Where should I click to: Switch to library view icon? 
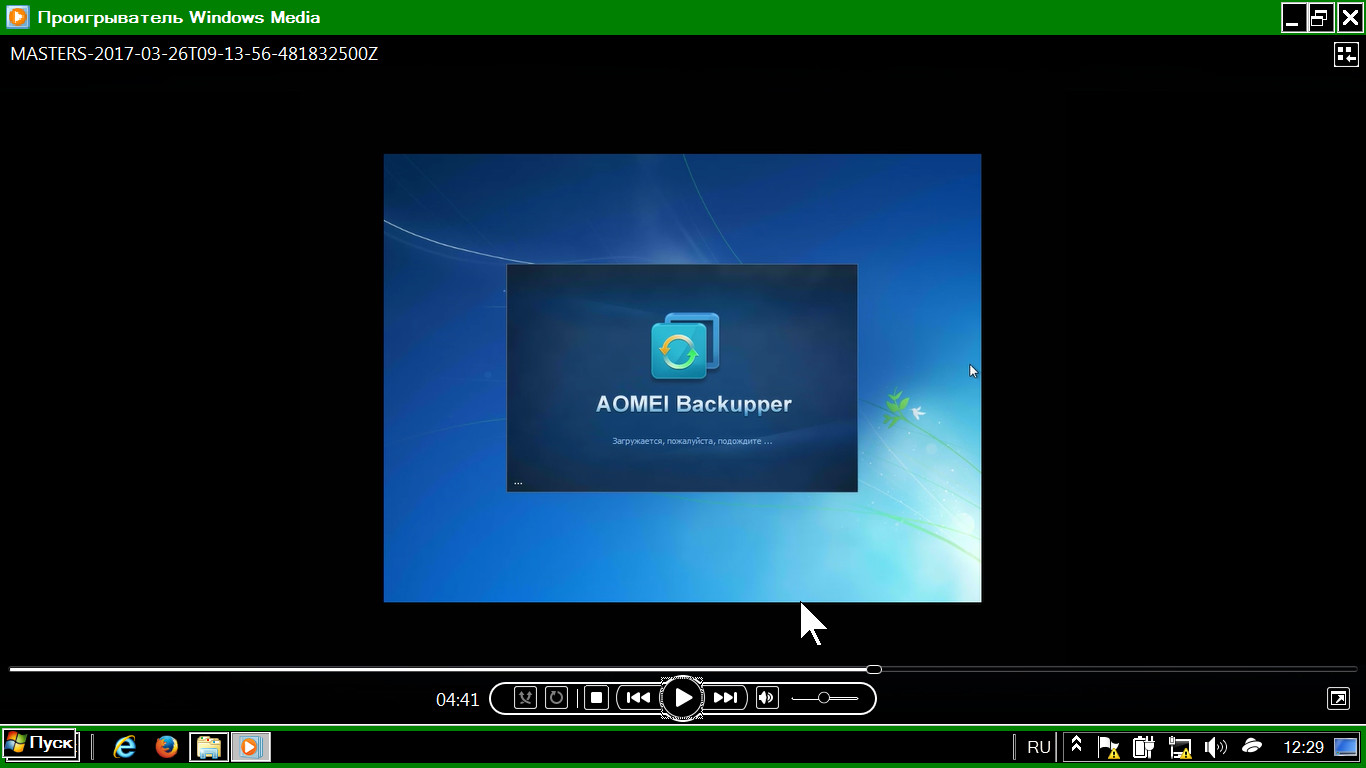tap(1346, 54)
